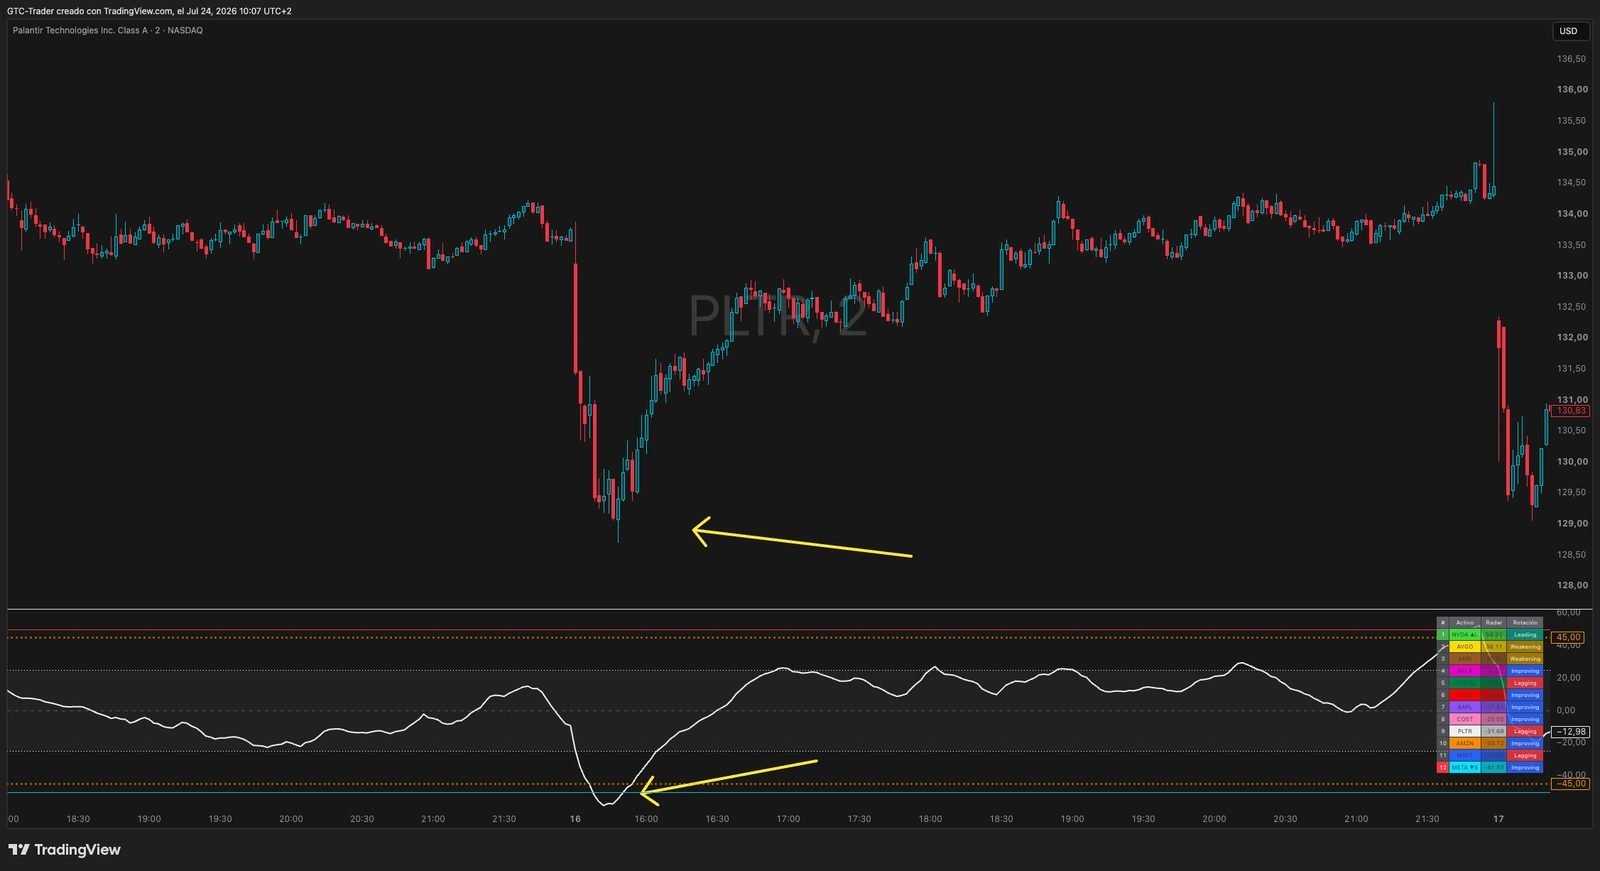Click the NVDA cell in the ranking table
The height and width of the screenshot is (871, 1600).
point(1465,635)
